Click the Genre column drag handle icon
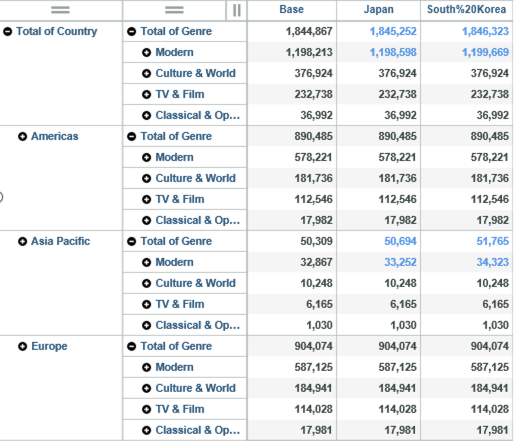516x444 pixels. click(174, 10)
